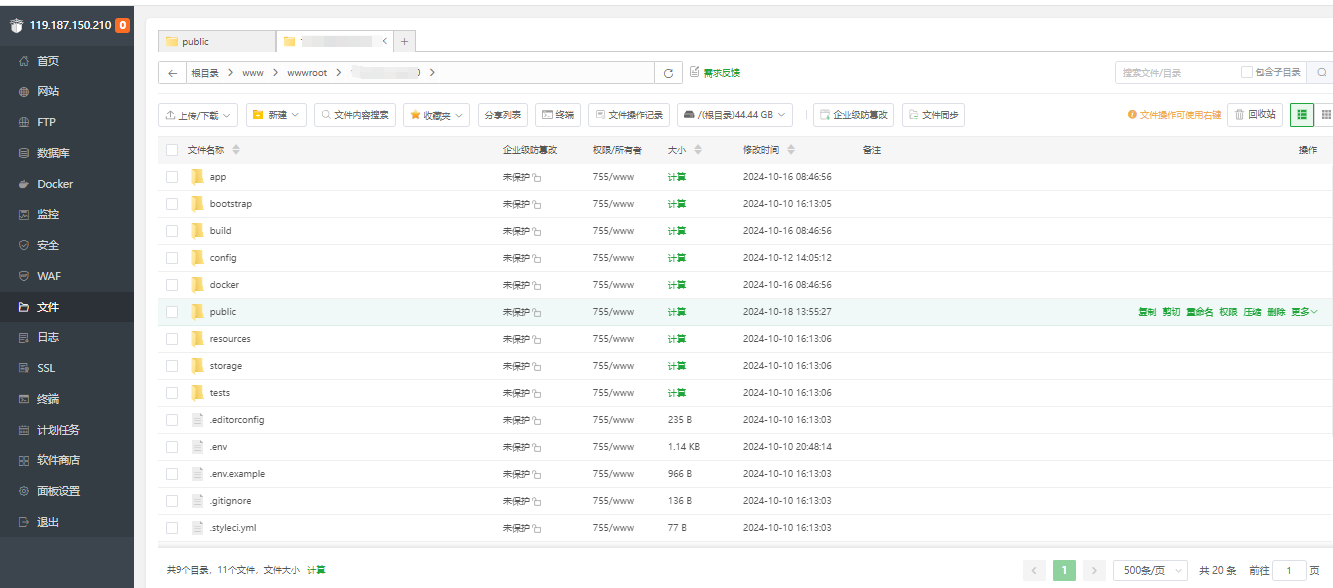This screenshot has height=588, width=1333.
Task: Click the search magnifier button
Action: pos(1321,72)
